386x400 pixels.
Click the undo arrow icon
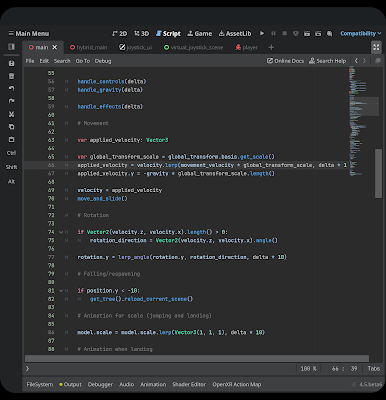(11, 88)
